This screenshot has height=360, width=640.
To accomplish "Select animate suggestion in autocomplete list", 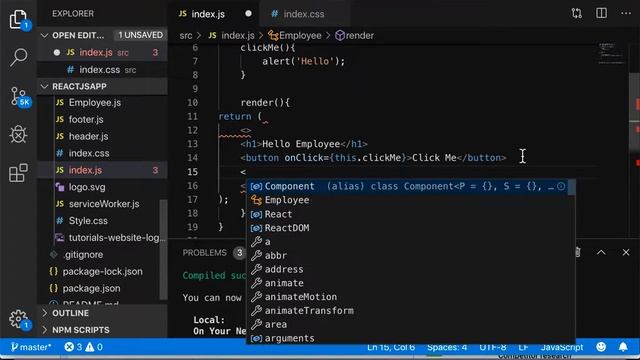I will coord(410,283).
